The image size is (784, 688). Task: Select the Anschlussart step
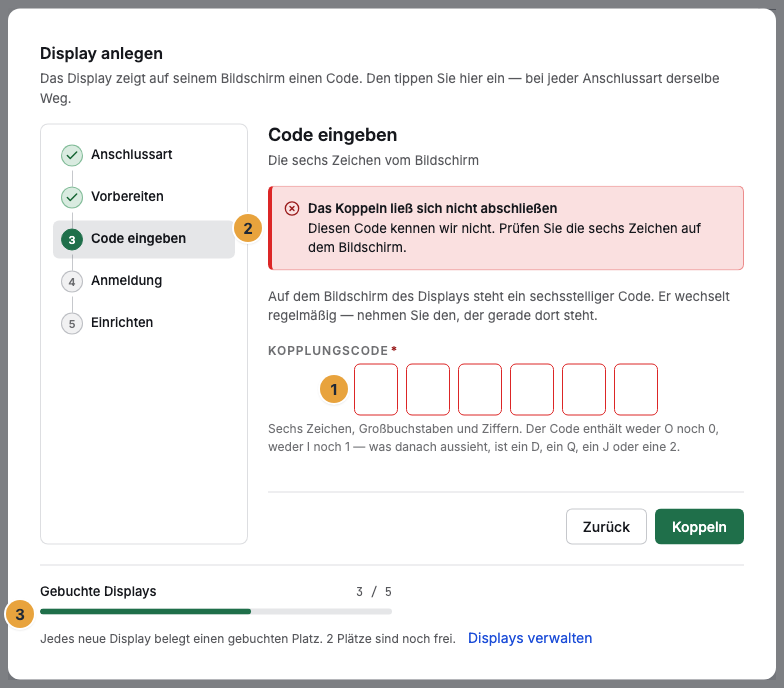point(144,154)
